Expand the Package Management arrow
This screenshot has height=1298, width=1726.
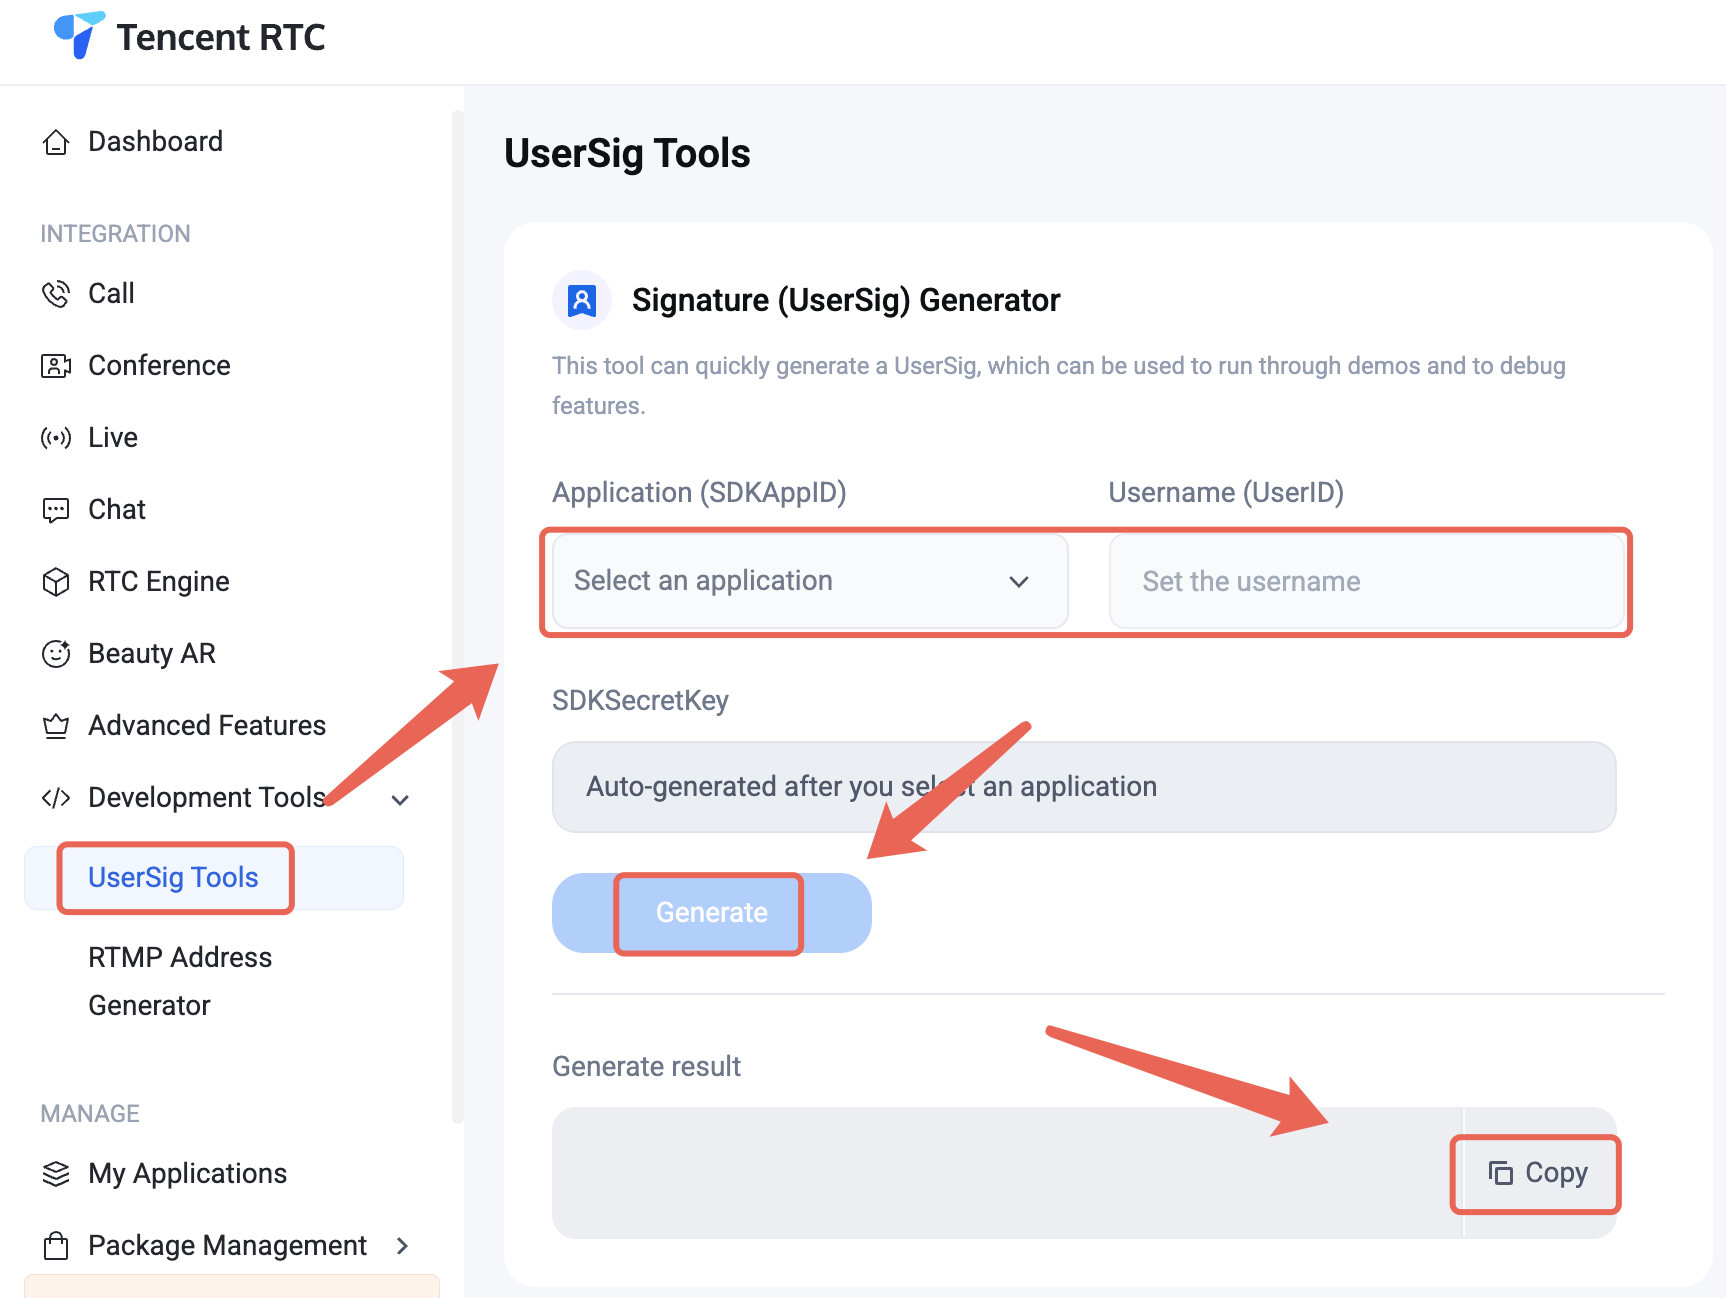(x=402, y=1246)
